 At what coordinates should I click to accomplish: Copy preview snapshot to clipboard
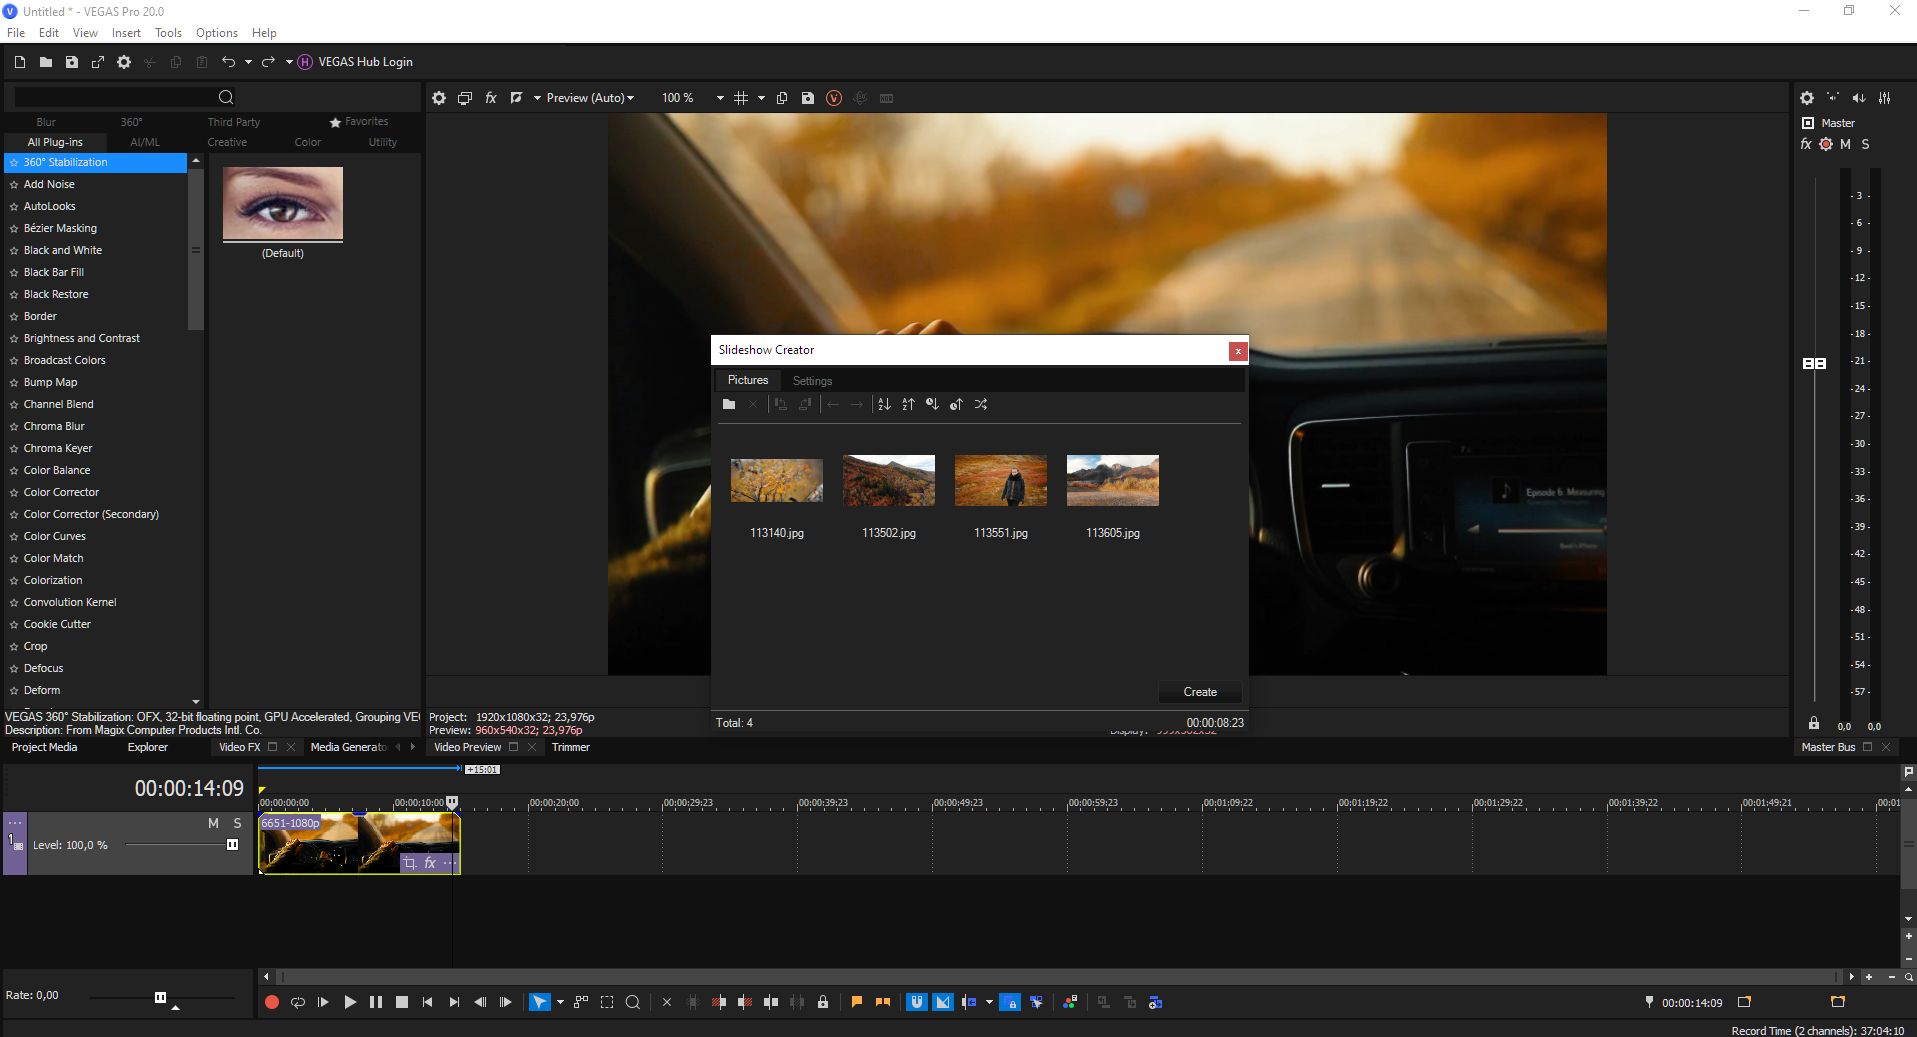click(x=782, y=98)
